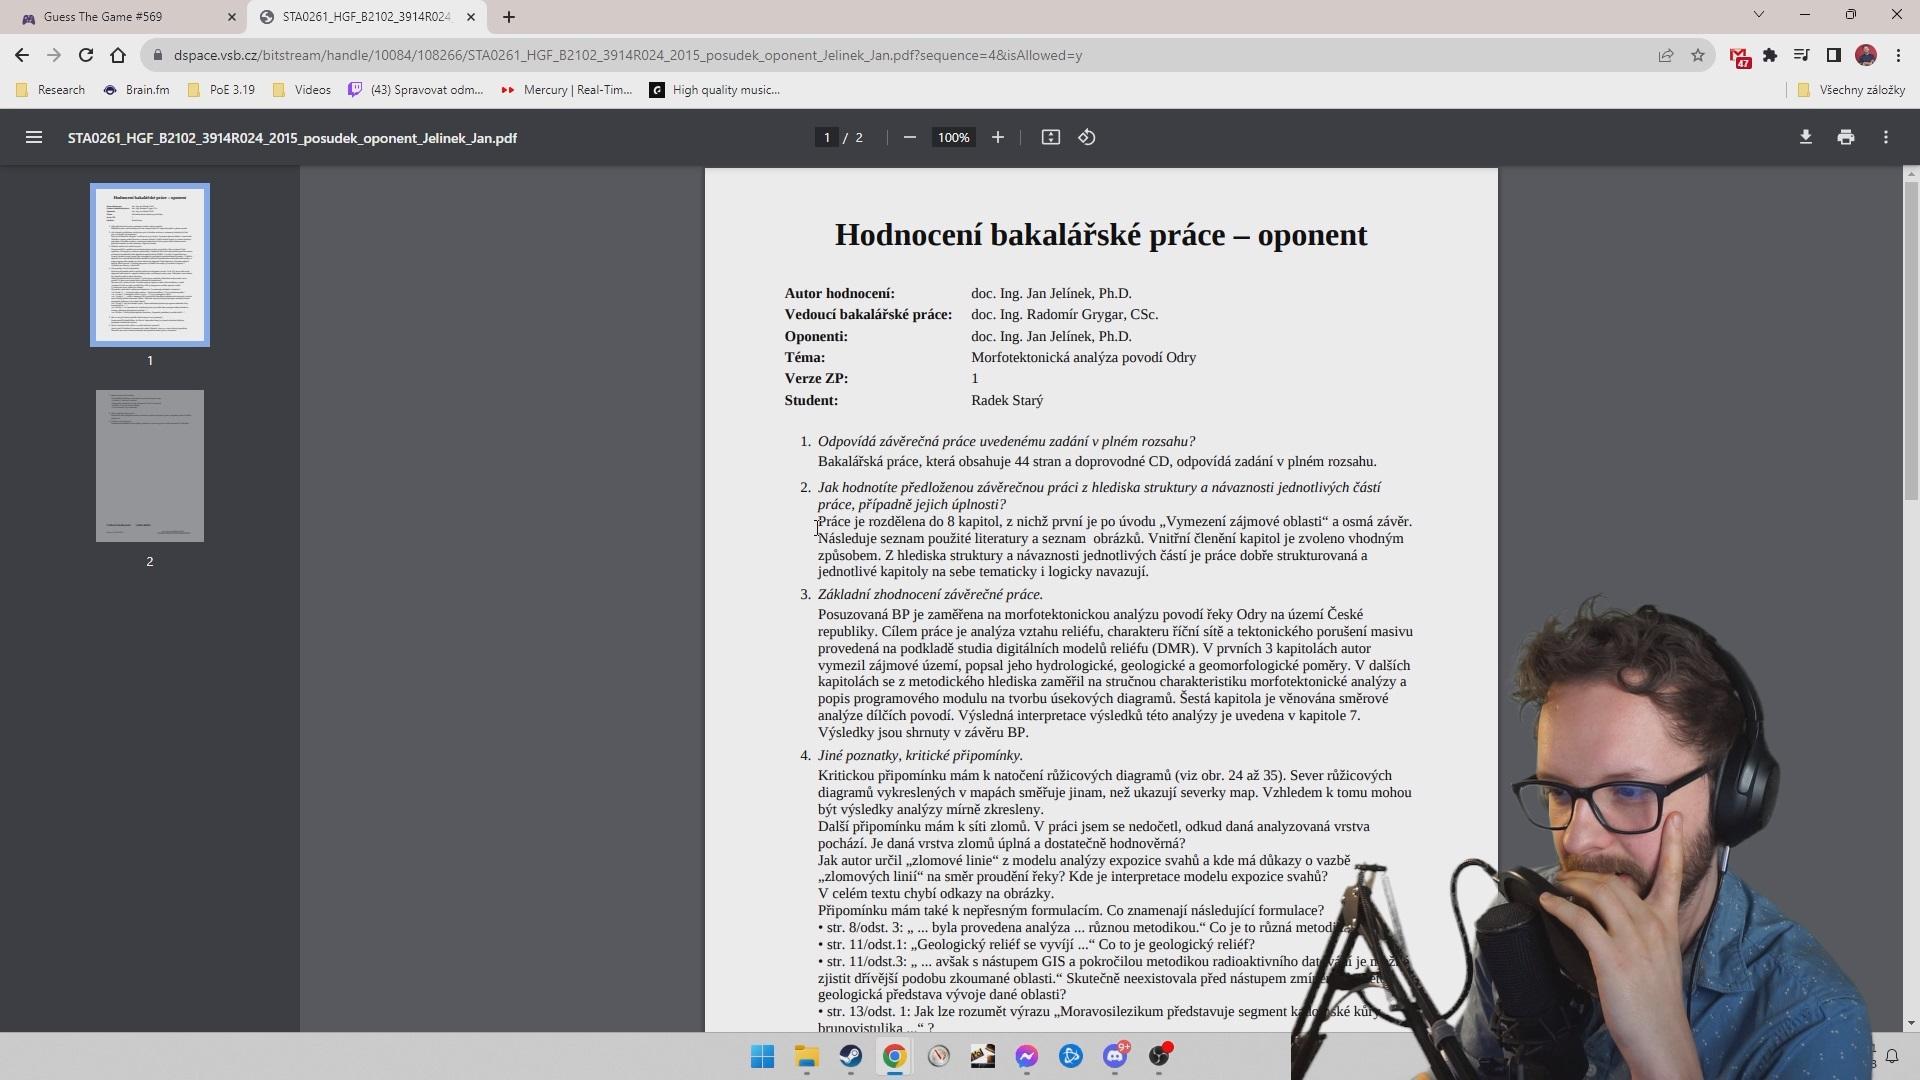Select the page 2 thumbnail
Screen dimensions: 1920x1080
(150, 466)
